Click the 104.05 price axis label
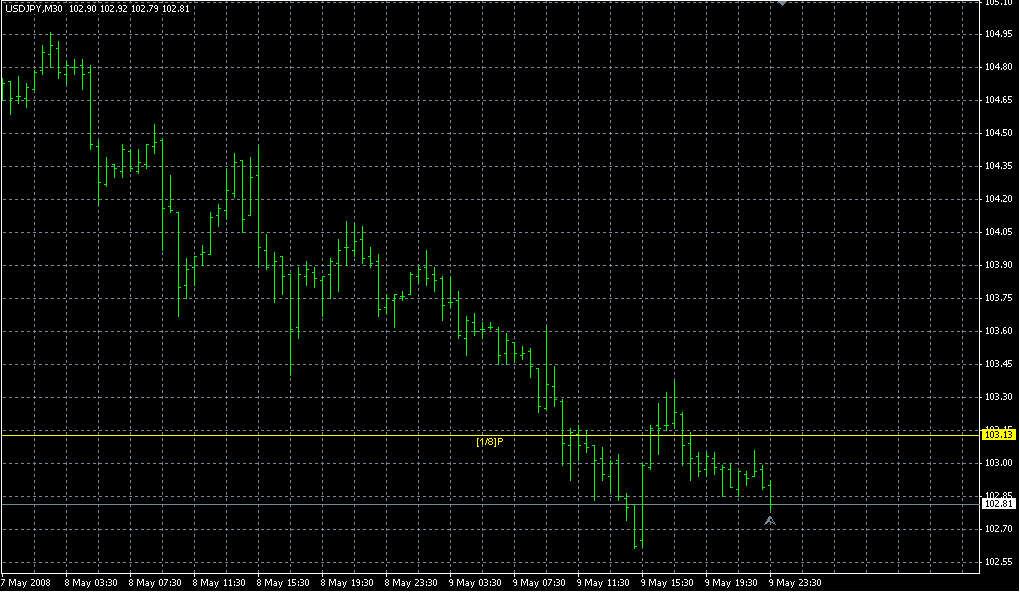 click(x=999, y=232)
